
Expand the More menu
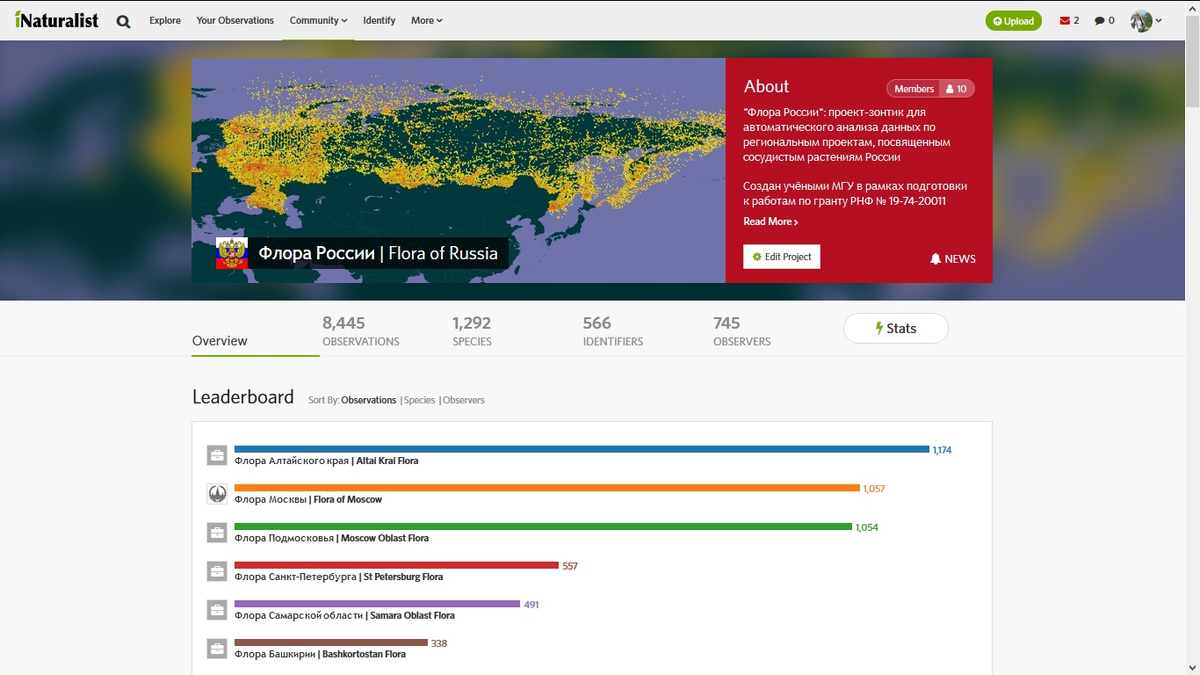[426, 20]
